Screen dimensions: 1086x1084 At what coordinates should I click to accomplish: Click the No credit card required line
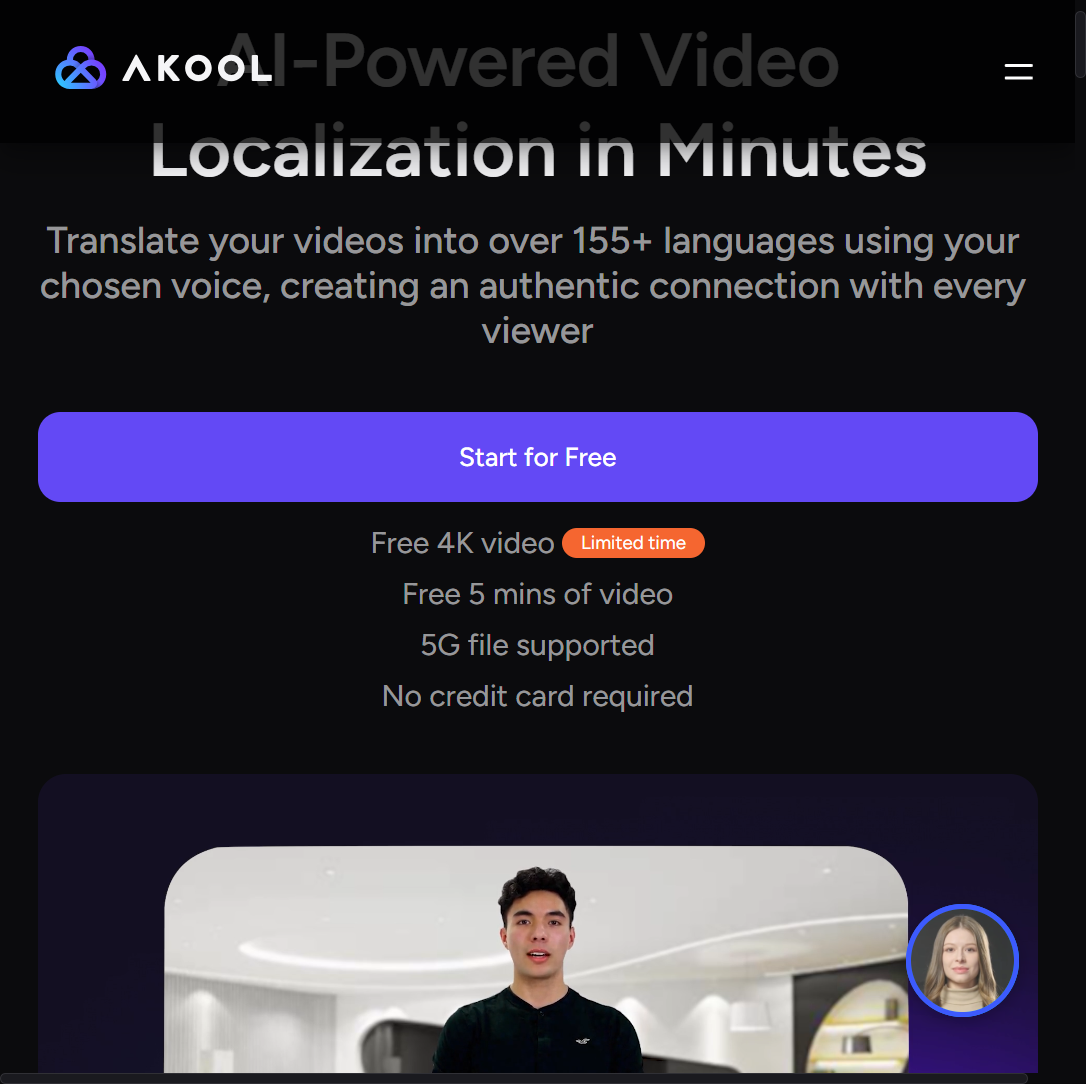tap(537, 696)
